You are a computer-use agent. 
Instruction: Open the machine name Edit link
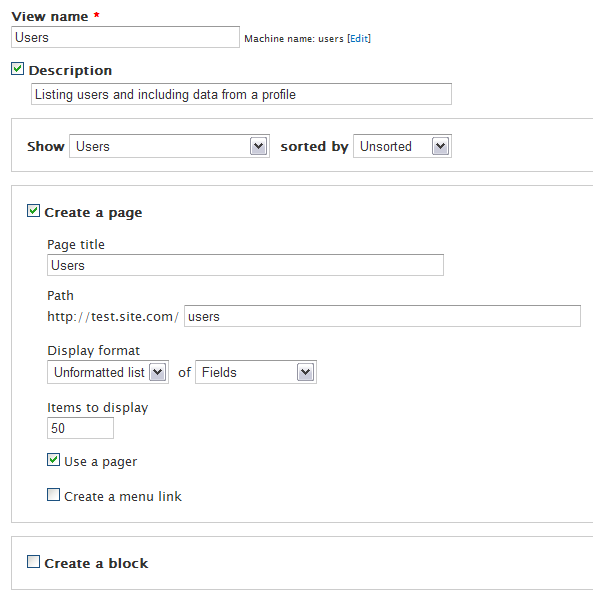pyautogui.click(x=359, y=39)
